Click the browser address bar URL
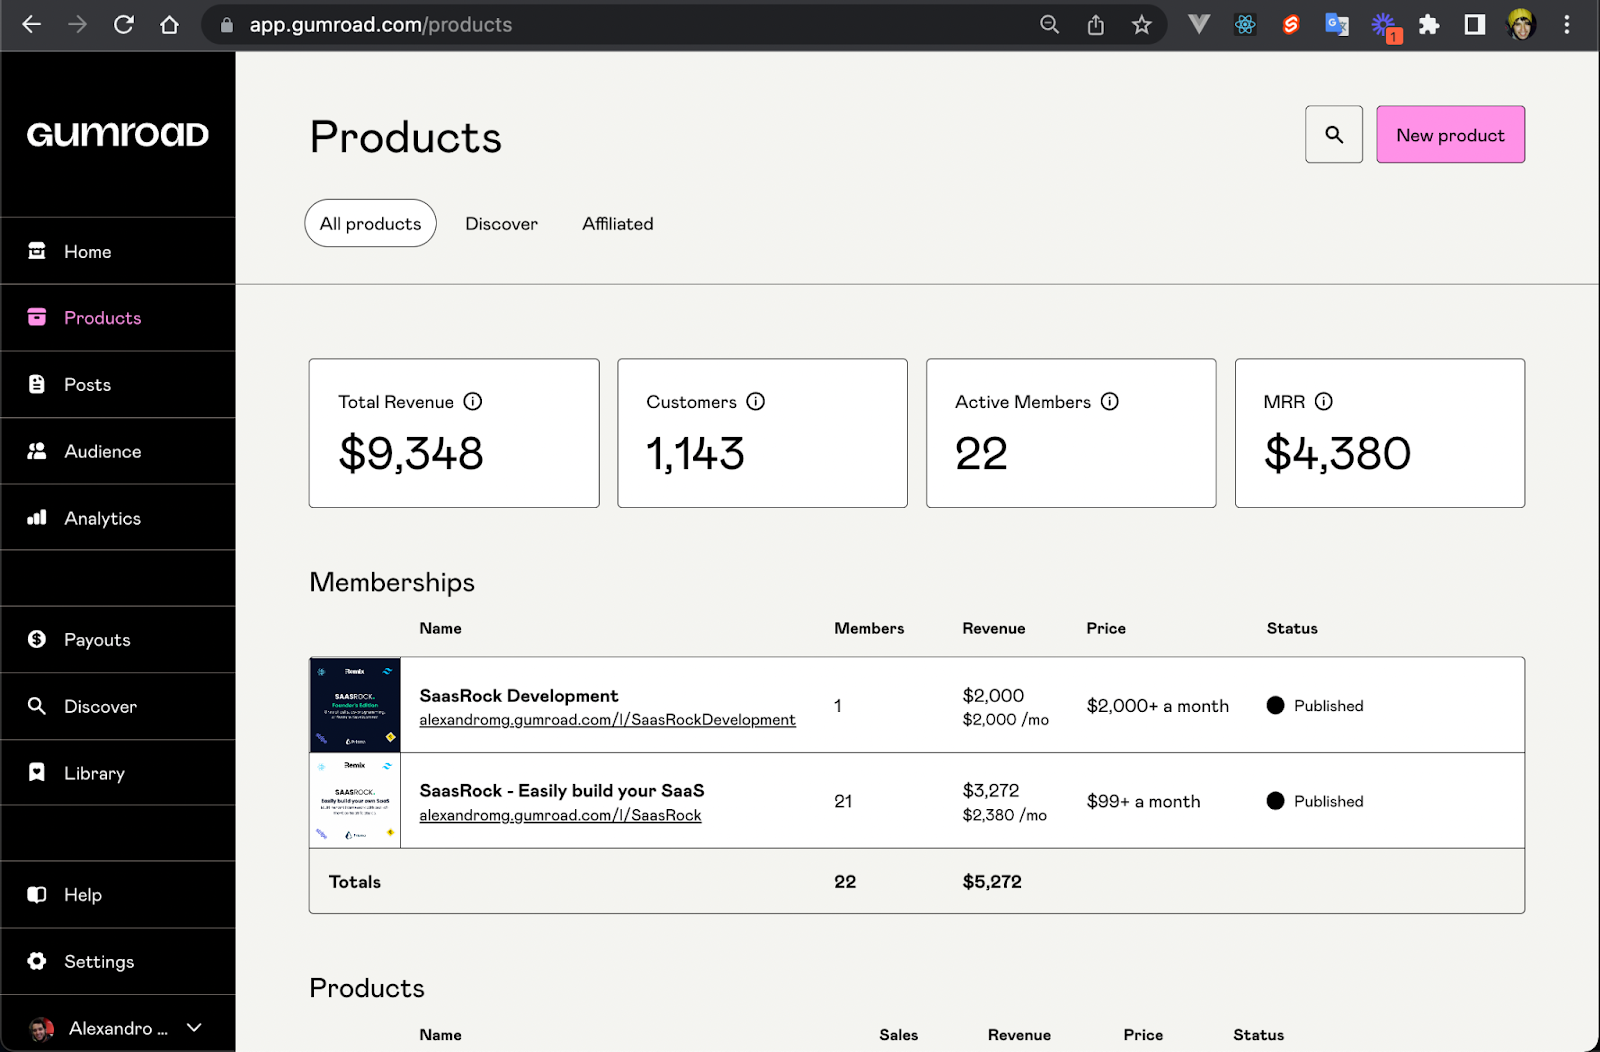This screenshot has width=1600, height=1052. [x=380, y=25]
